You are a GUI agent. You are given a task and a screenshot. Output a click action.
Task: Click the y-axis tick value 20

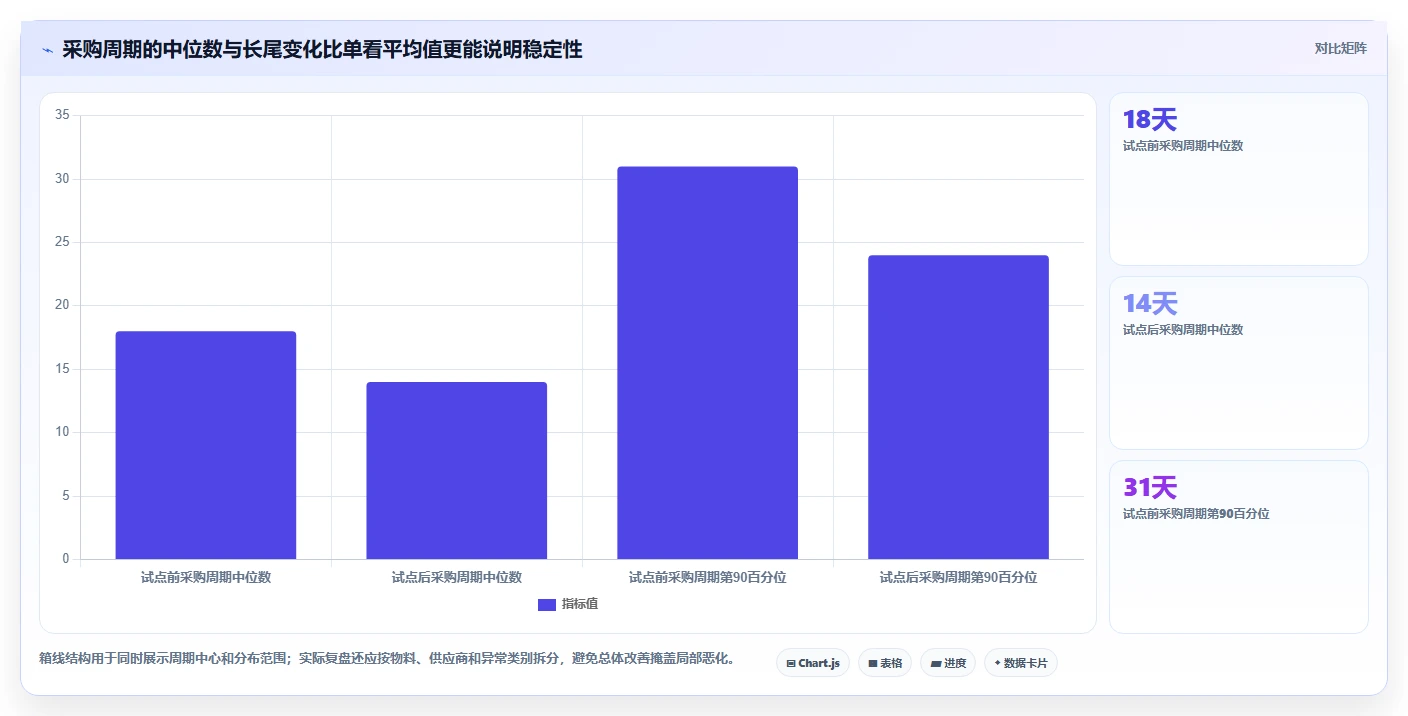click(x=62, y=305)
